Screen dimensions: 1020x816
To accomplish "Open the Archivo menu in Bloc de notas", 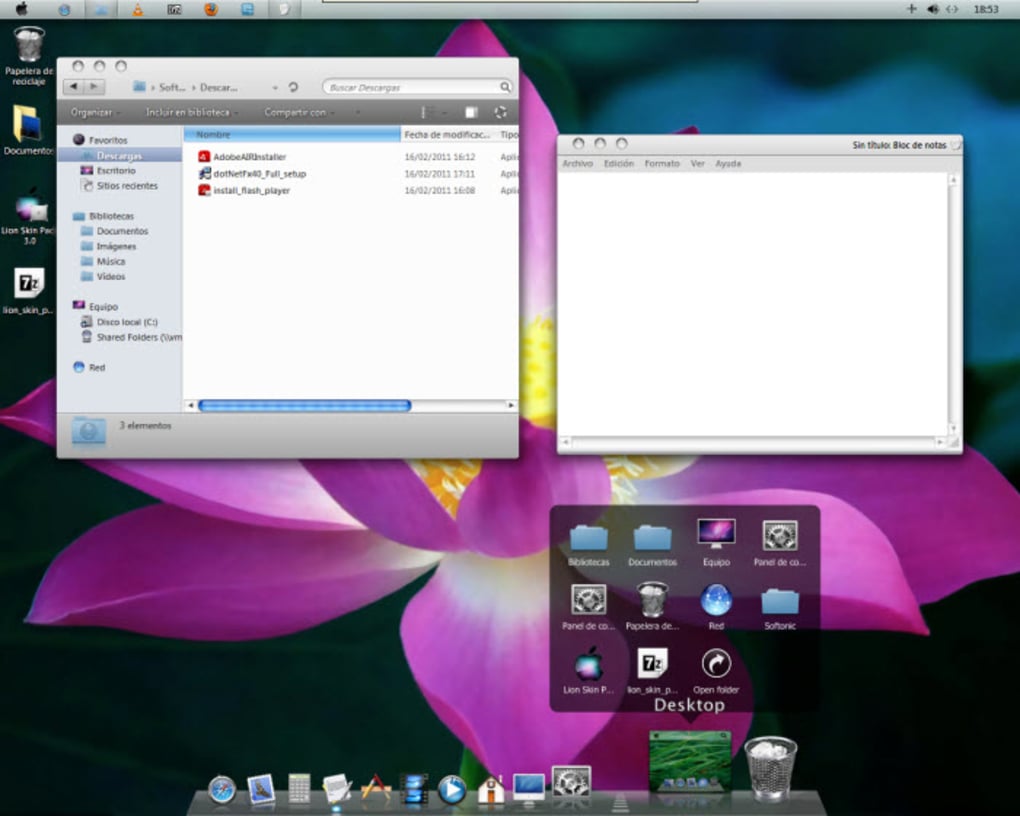I will tap(578, 163).
